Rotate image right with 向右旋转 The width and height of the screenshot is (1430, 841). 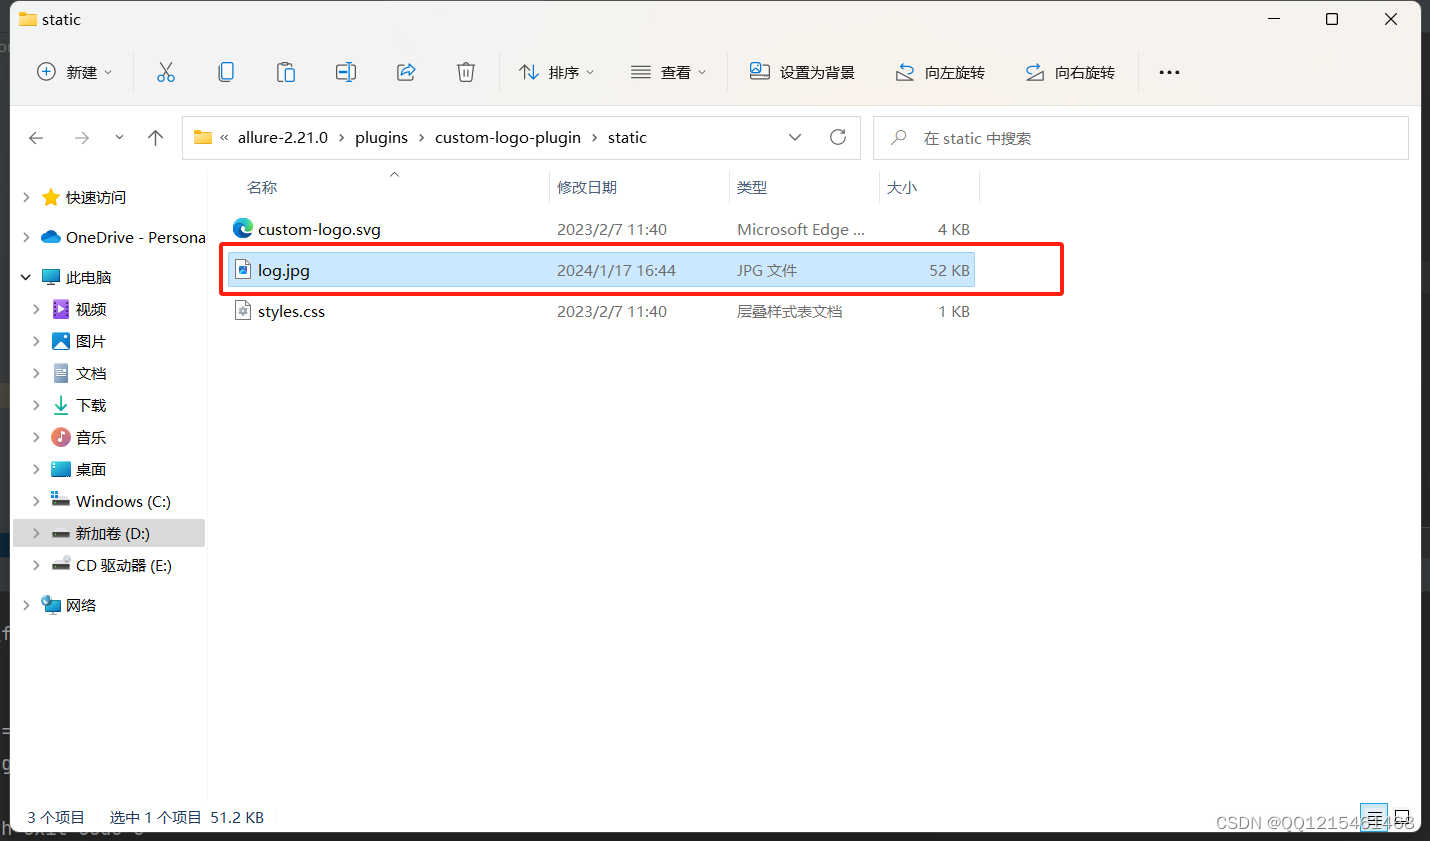1070,72
